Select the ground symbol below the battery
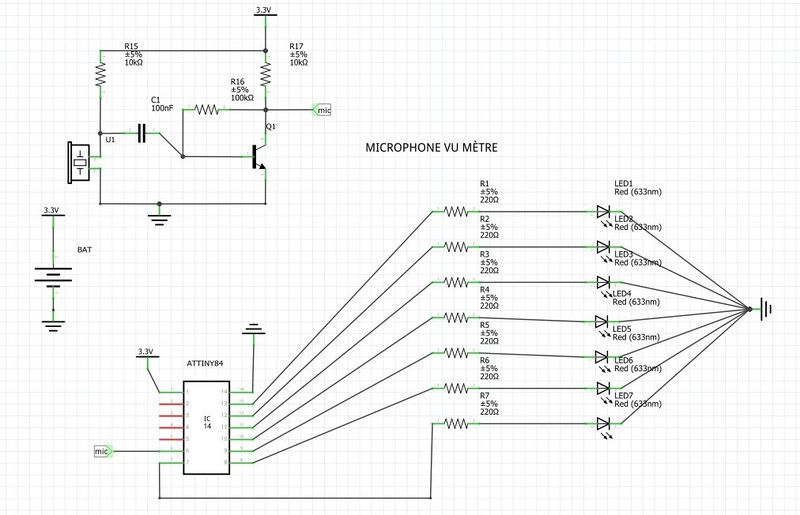 (51, 322)
